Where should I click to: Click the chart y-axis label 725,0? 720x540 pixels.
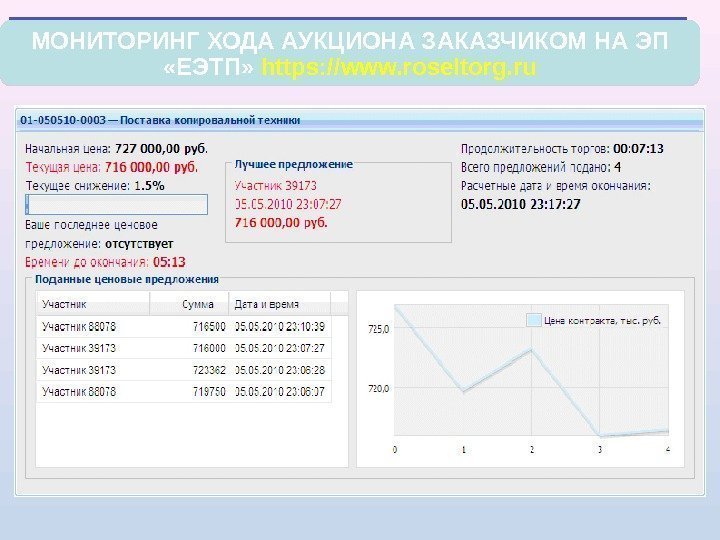378,329
